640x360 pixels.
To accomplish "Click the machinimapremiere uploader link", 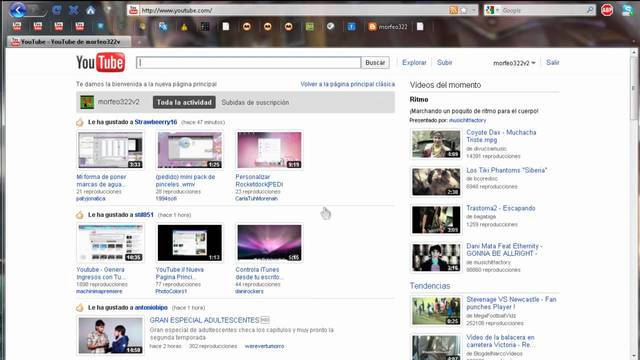I will (x=99, y=291).
